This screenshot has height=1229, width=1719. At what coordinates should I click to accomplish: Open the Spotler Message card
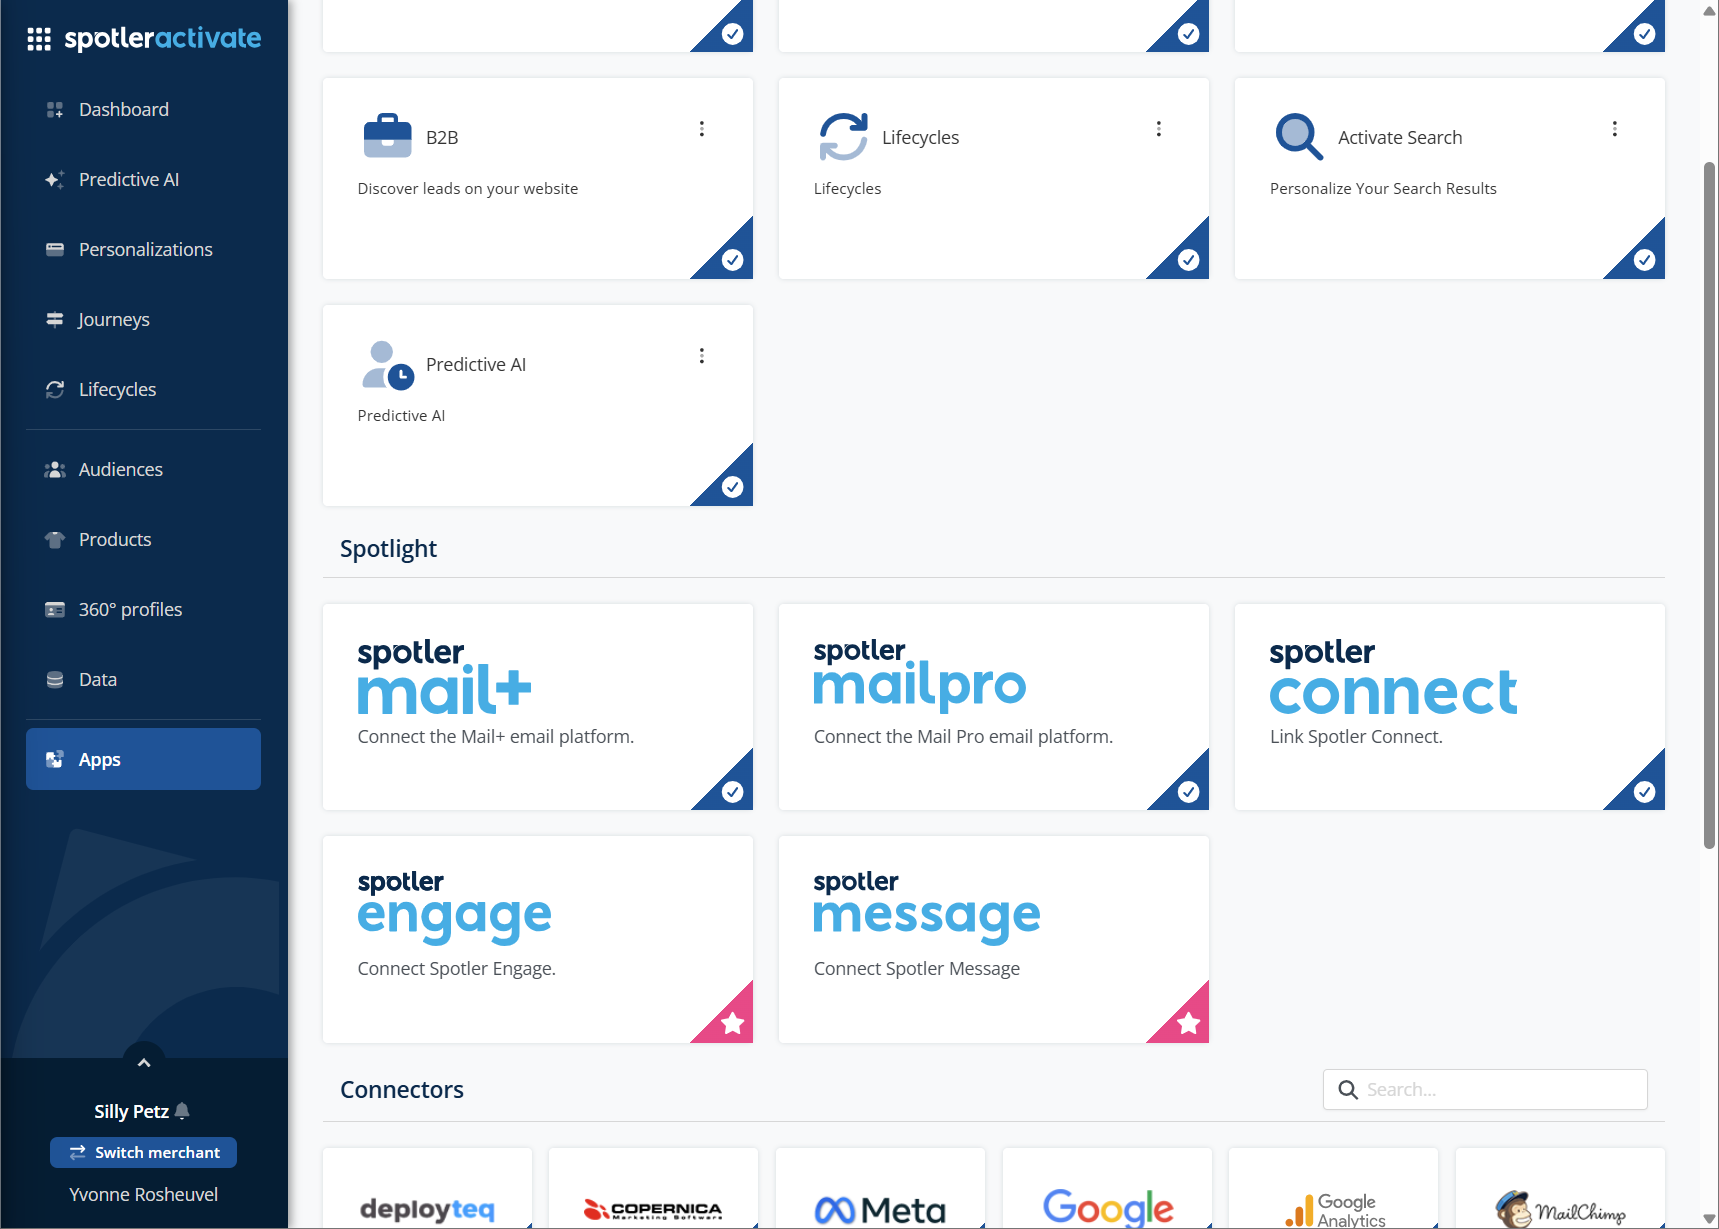pyautogui.click(x=993, y=939)
